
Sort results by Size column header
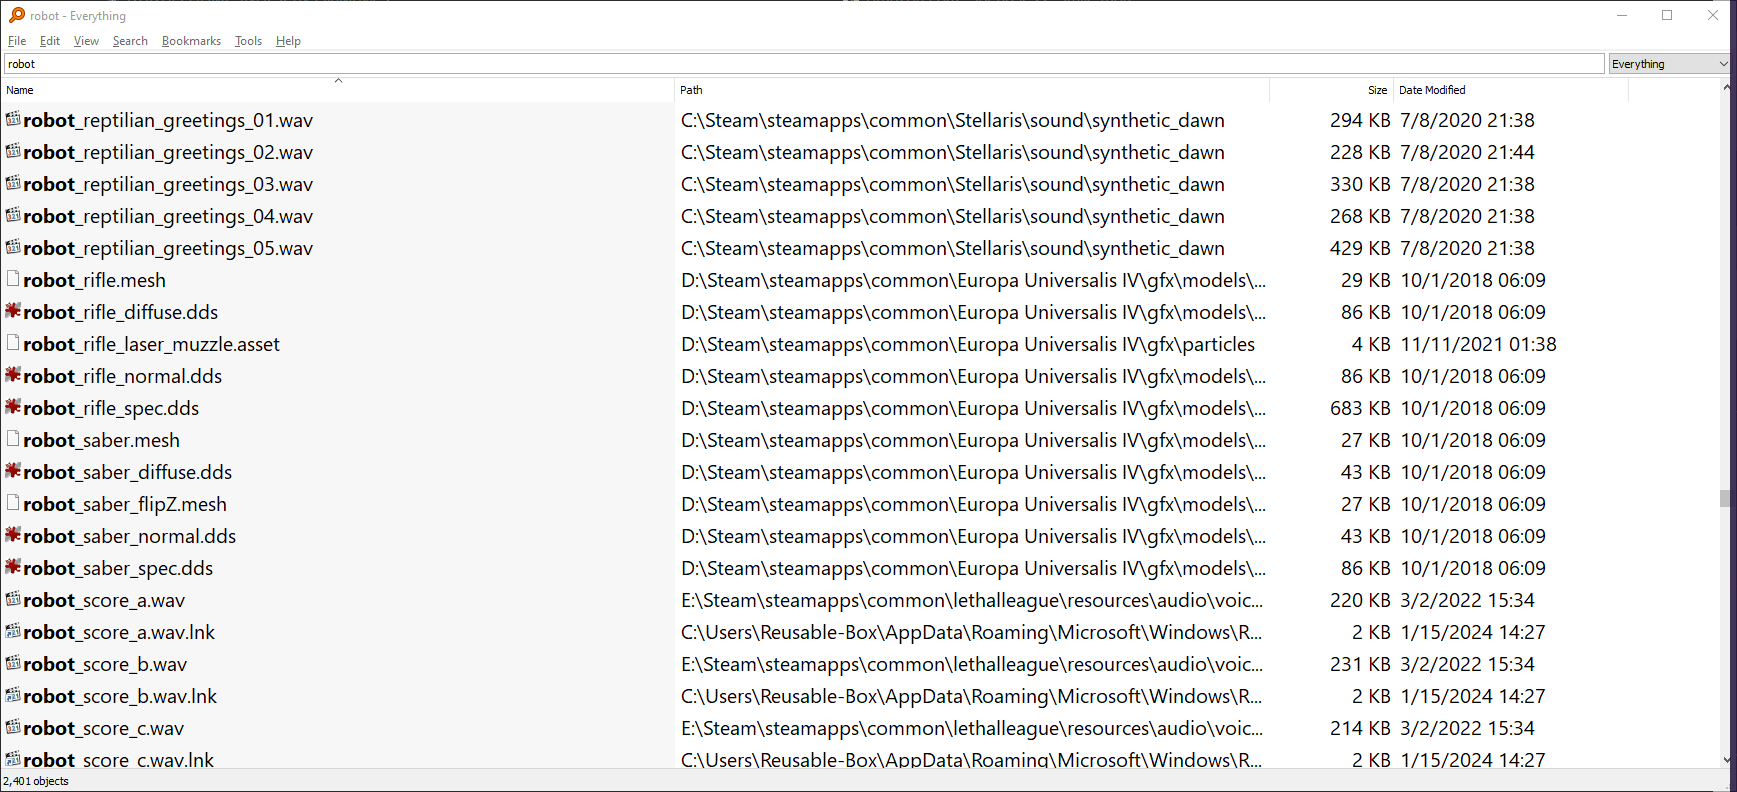[x=1331, y=90]
